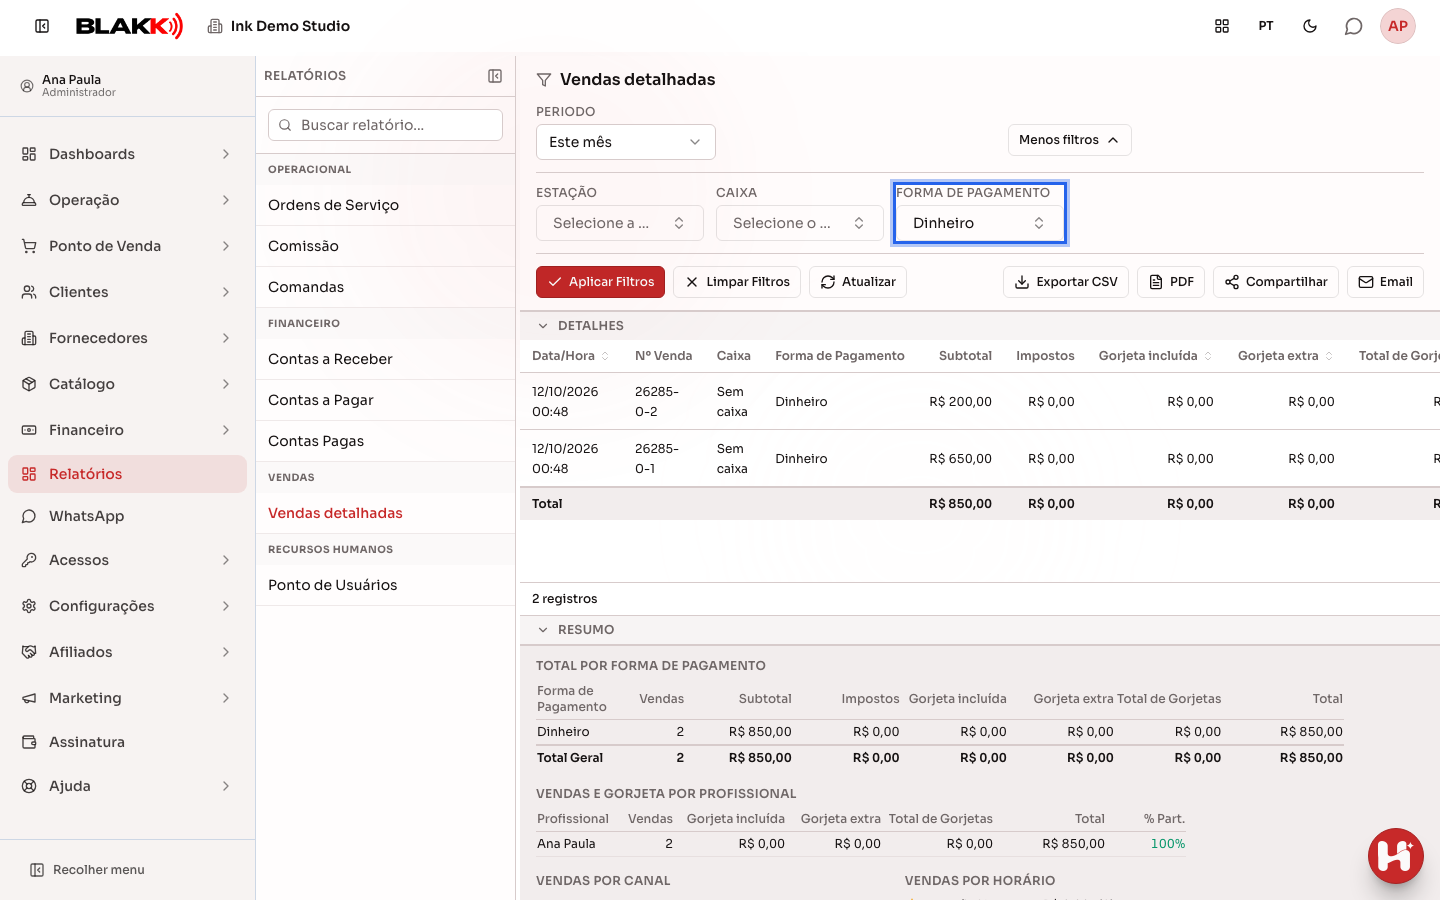Viewport: 1440px width, 900px height.
Task: Click the Compartilhar share button
Action: 1276,282
